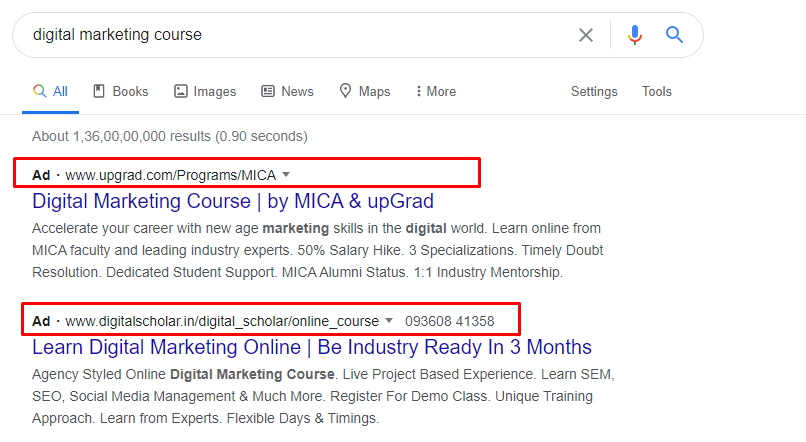Switch to the Maps tab
Screen dimensions: 806x442
pyautogui.click(x=365, y=91)
